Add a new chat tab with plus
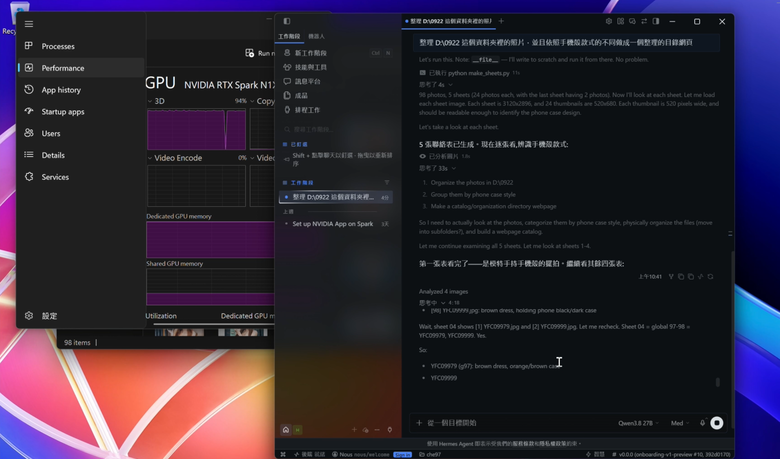Viewport: 780px width, 459px height. [x=501, y=21]
